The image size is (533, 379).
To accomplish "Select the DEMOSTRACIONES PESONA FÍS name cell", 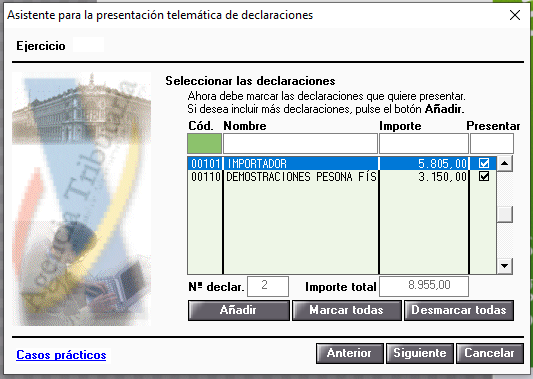I will (x=301, y=176).
